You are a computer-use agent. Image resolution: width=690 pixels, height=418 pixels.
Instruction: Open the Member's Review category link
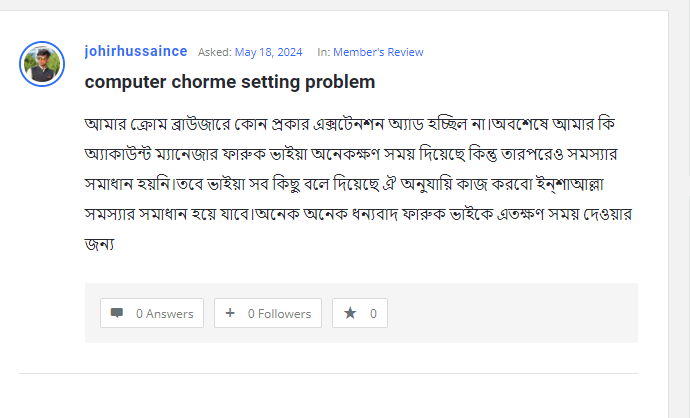[378, 52]
